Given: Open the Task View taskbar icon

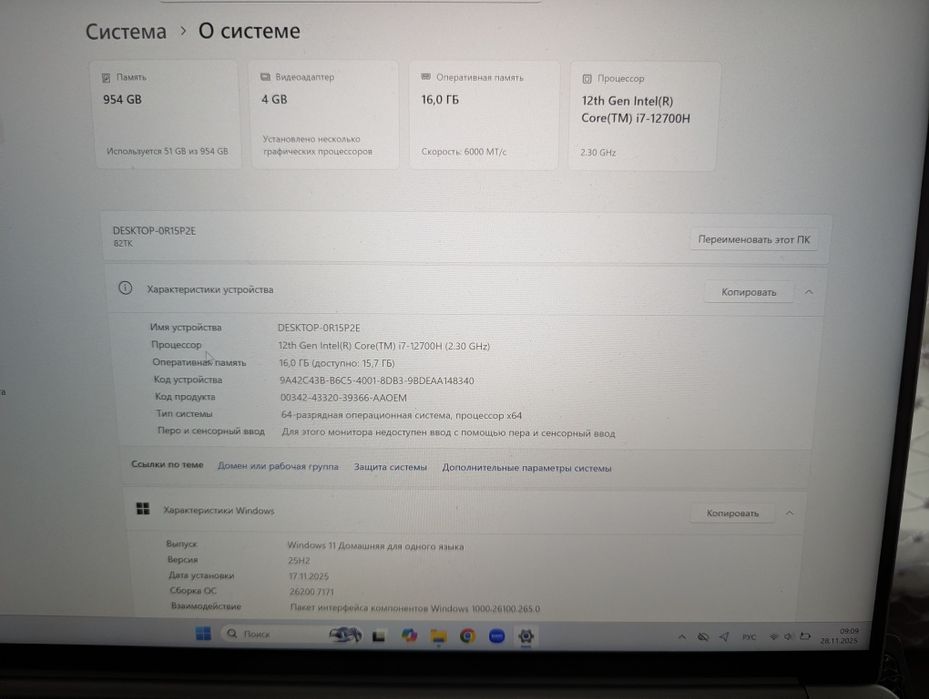Looking at the screenshot, I should (379, 636).
